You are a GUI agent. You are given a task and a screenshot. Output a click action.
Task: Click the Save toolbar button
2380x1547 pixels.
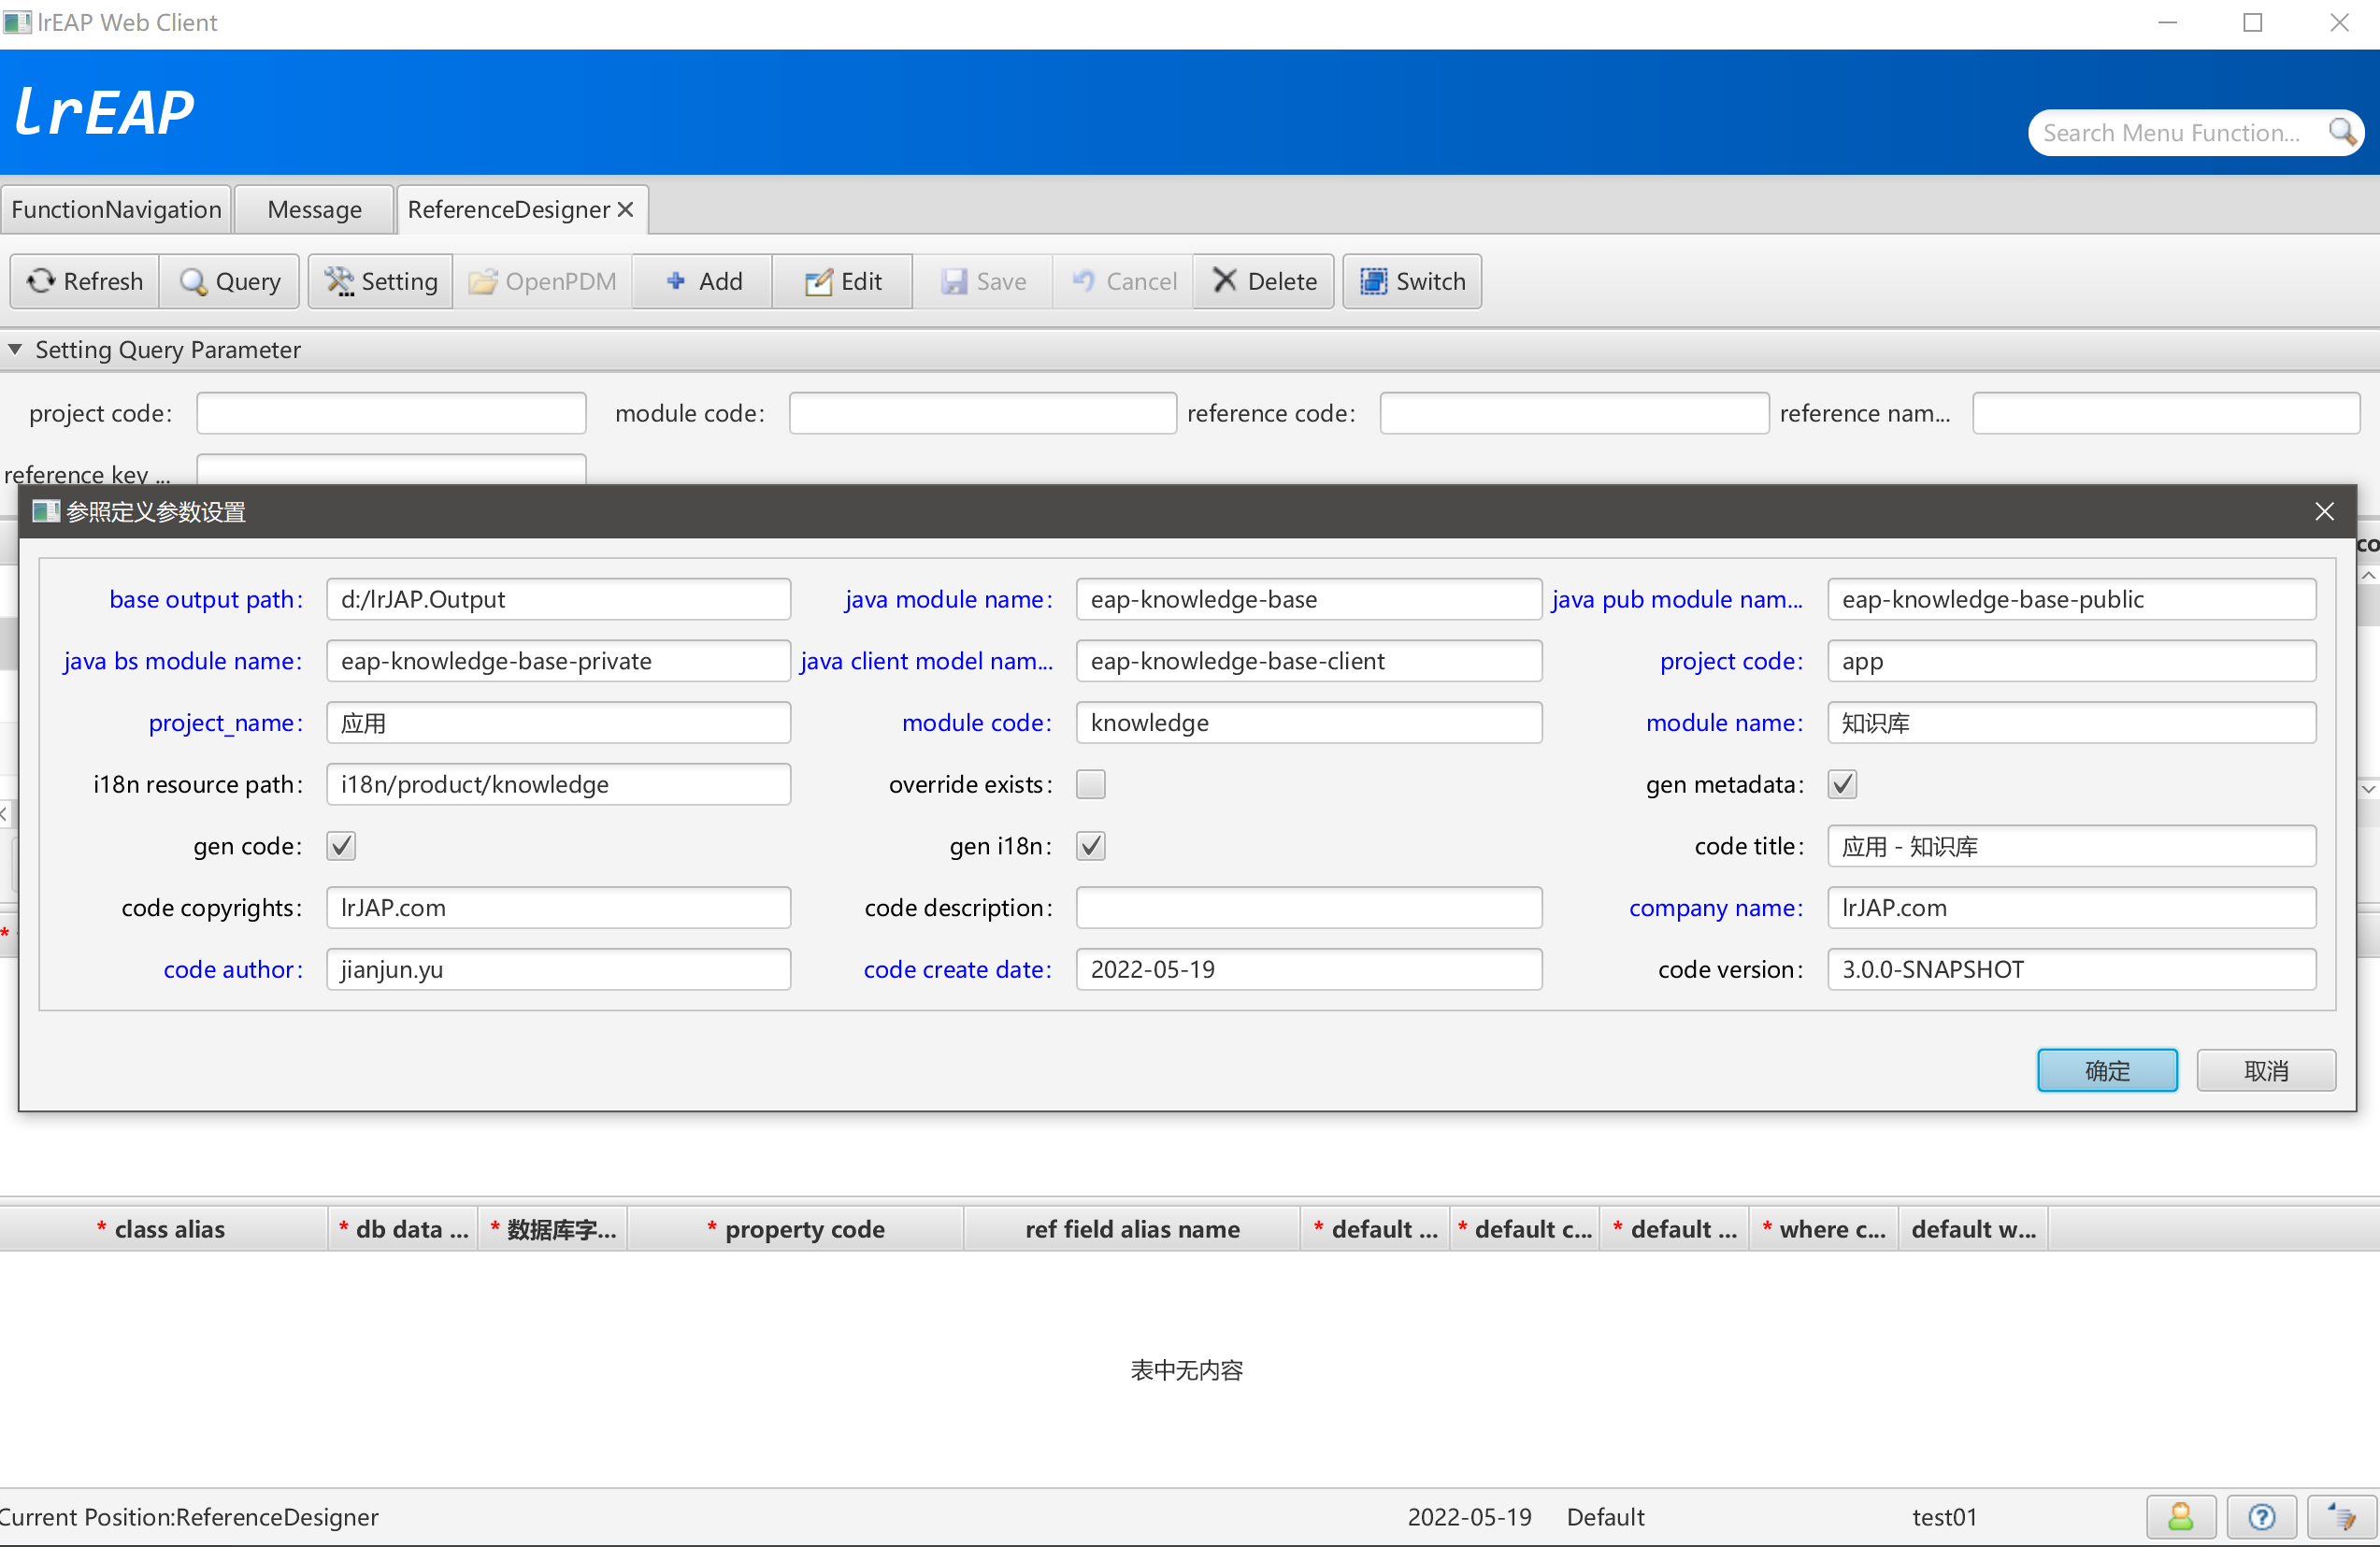tap(983, 282)
